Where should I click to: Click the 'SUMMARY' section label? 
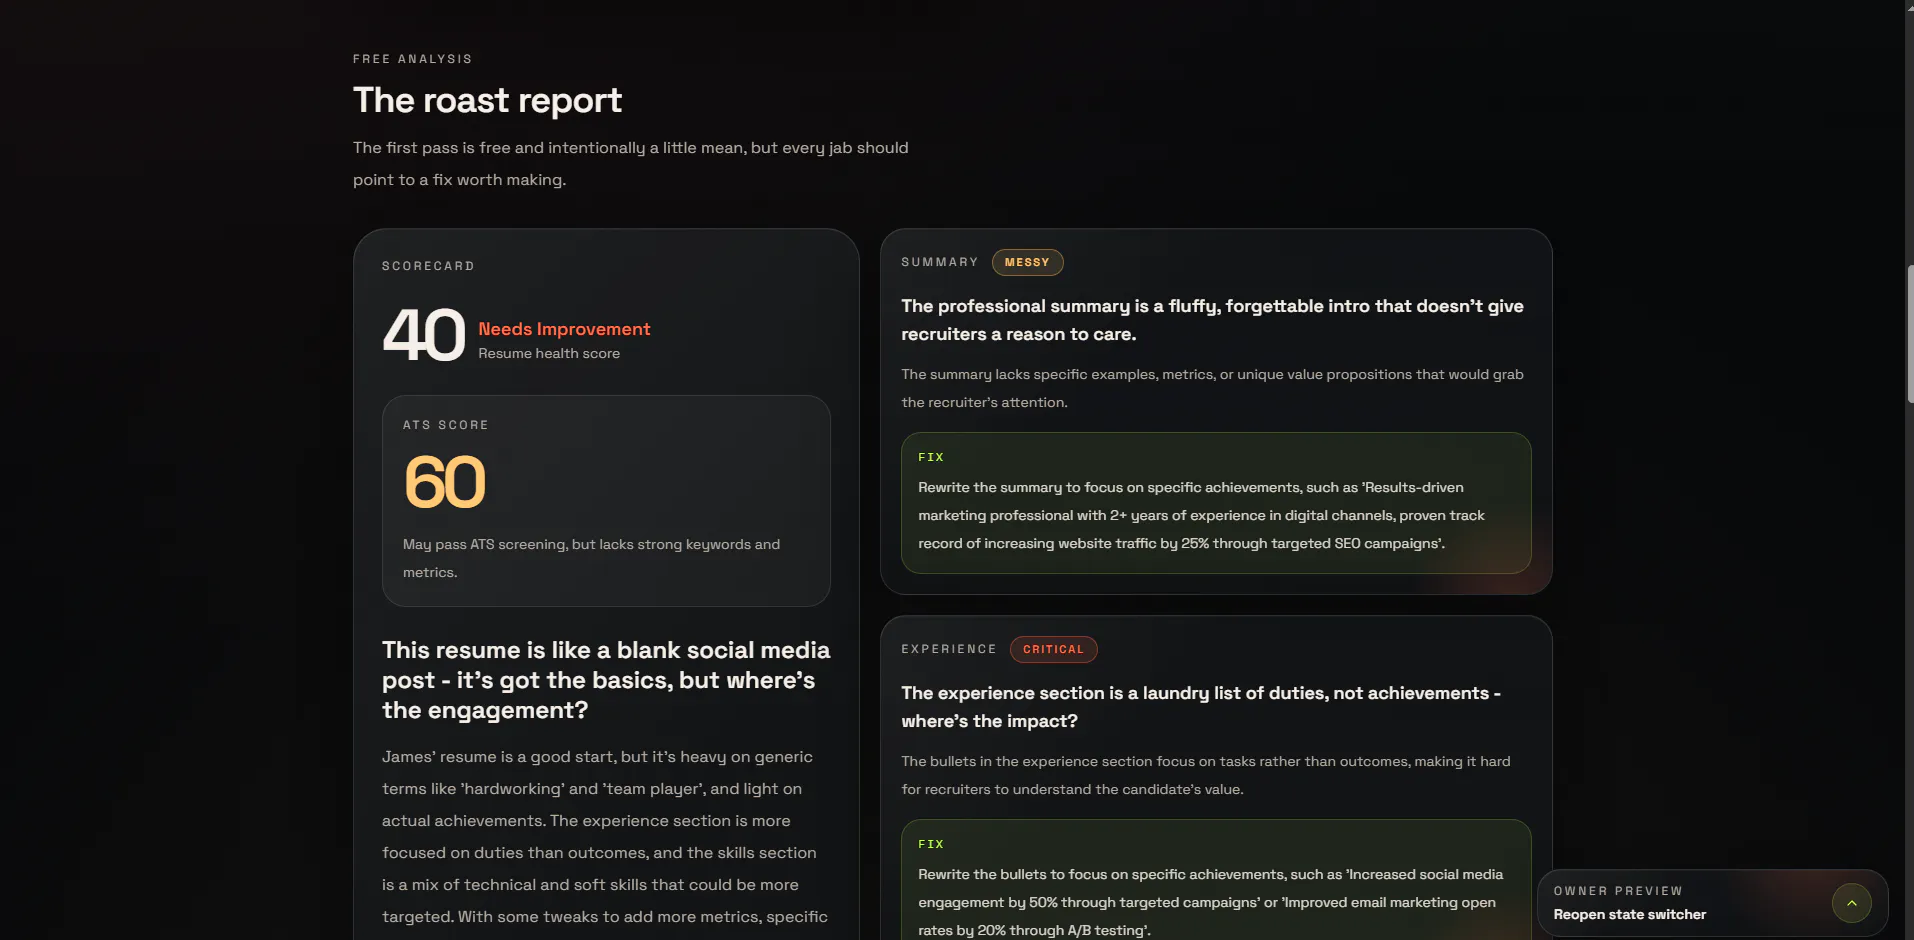[x=940, y=262]
